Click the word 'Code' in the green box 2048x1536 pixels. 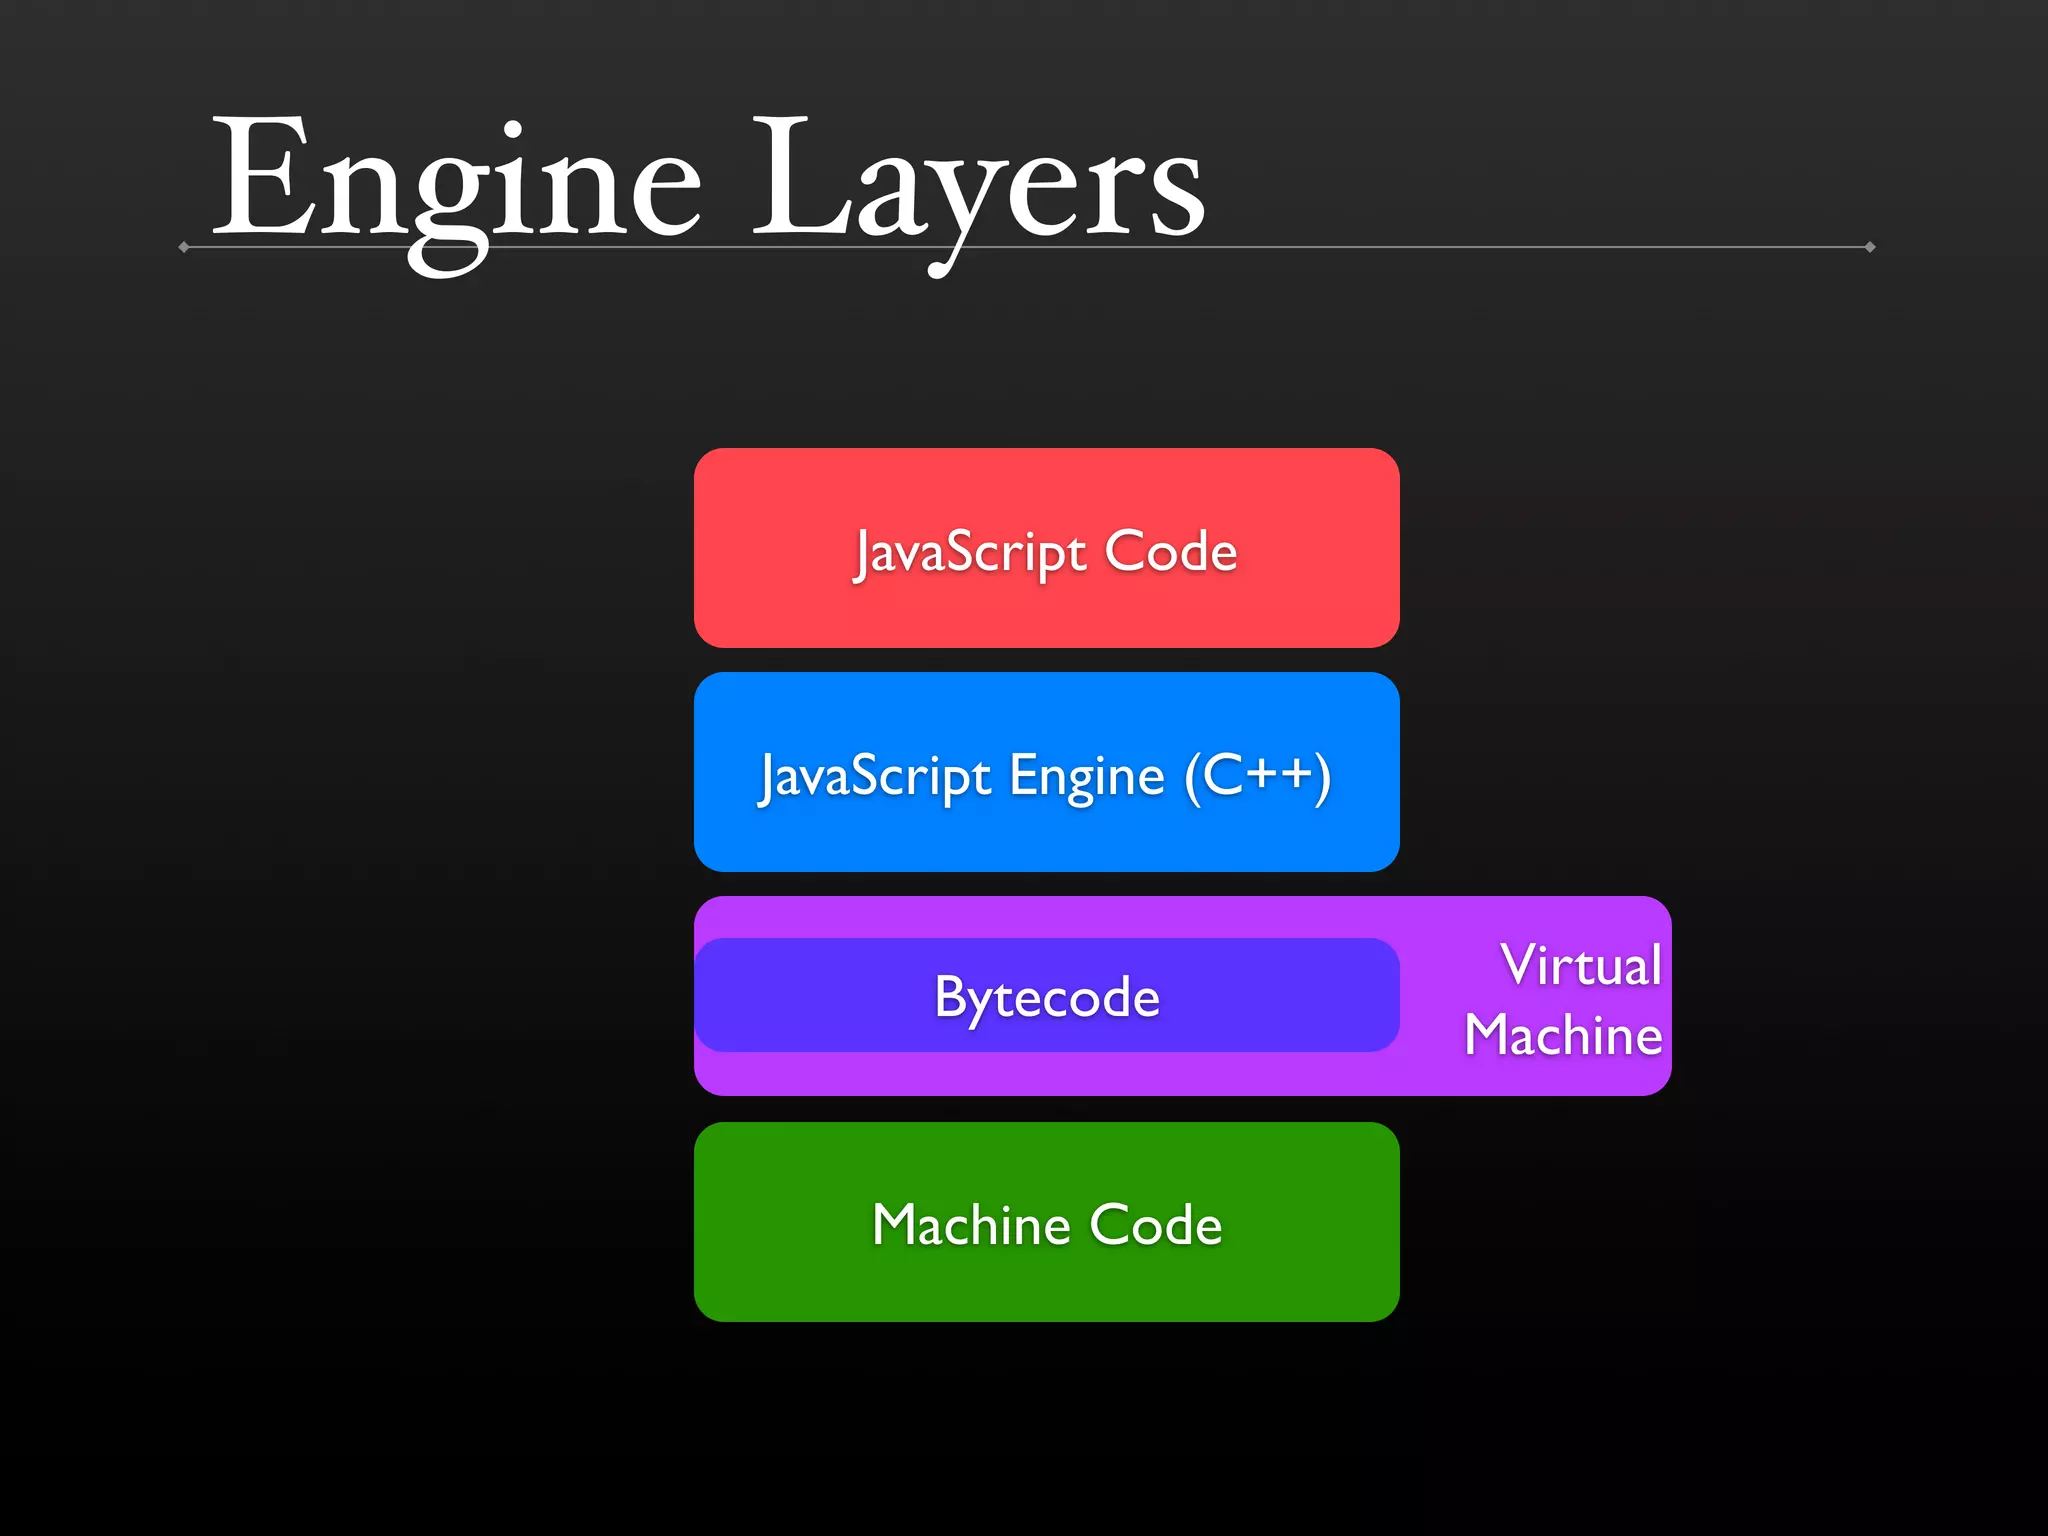1156,1225
